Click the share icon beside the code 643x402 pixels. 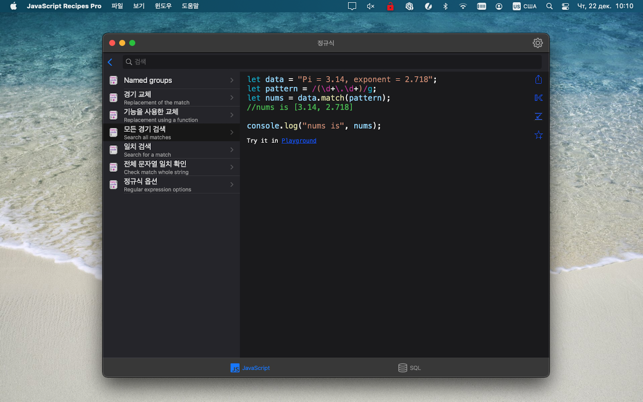click(538, 80)
